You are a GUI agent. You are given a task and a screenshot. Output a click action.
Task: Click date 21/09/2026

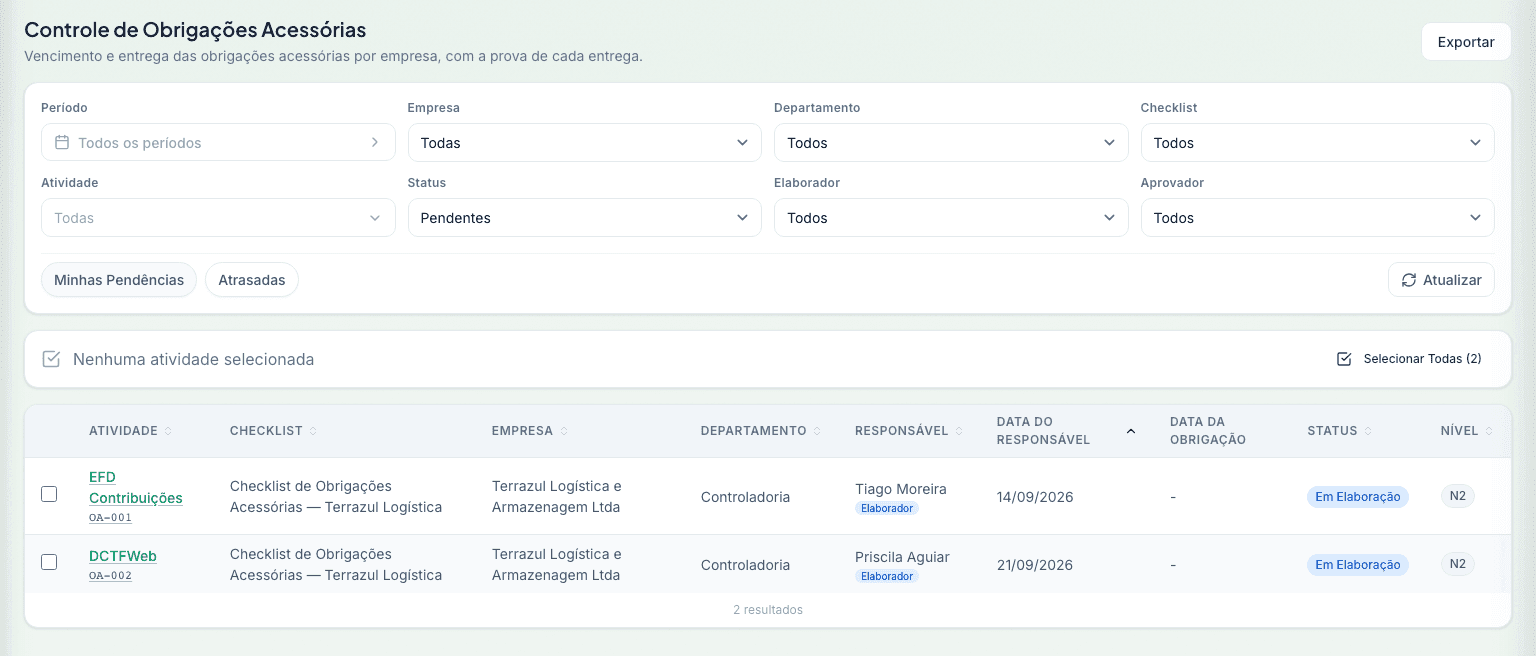pyautogui.click(x=1035, y=565)
